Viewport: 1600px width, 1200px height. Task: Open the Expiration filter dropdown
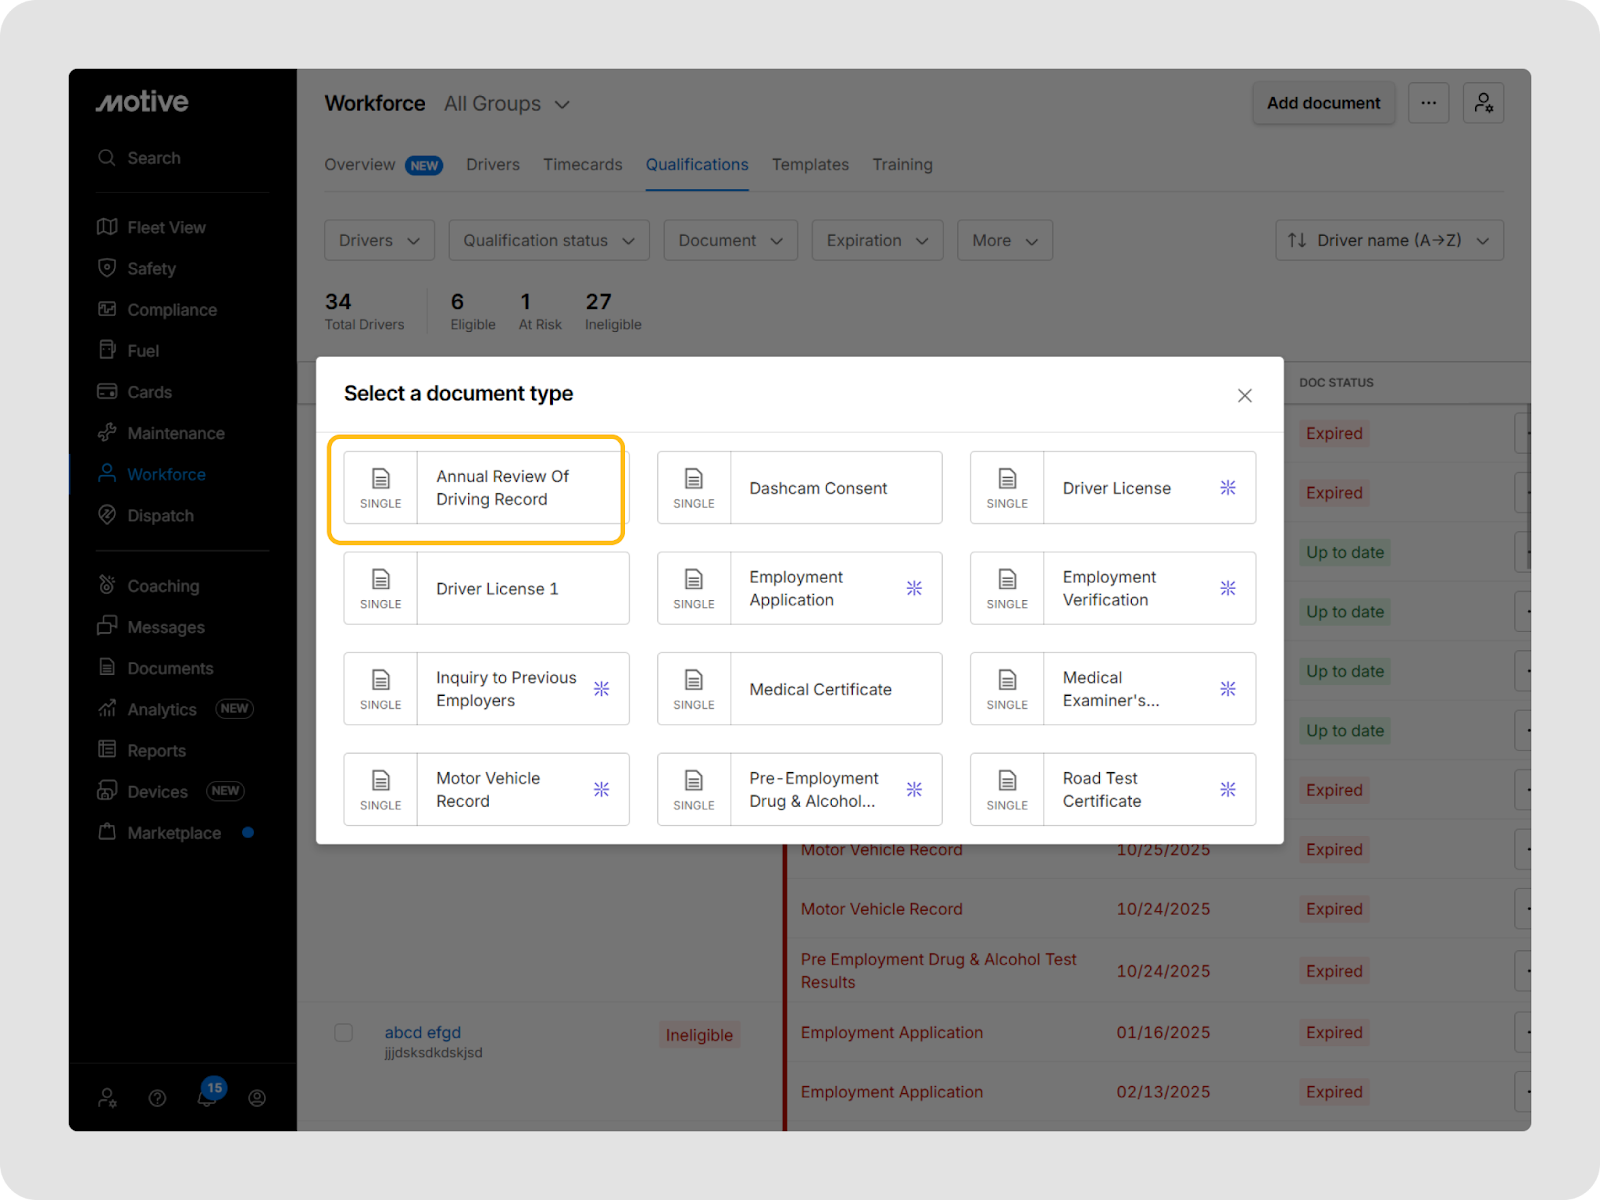point(877,240)
